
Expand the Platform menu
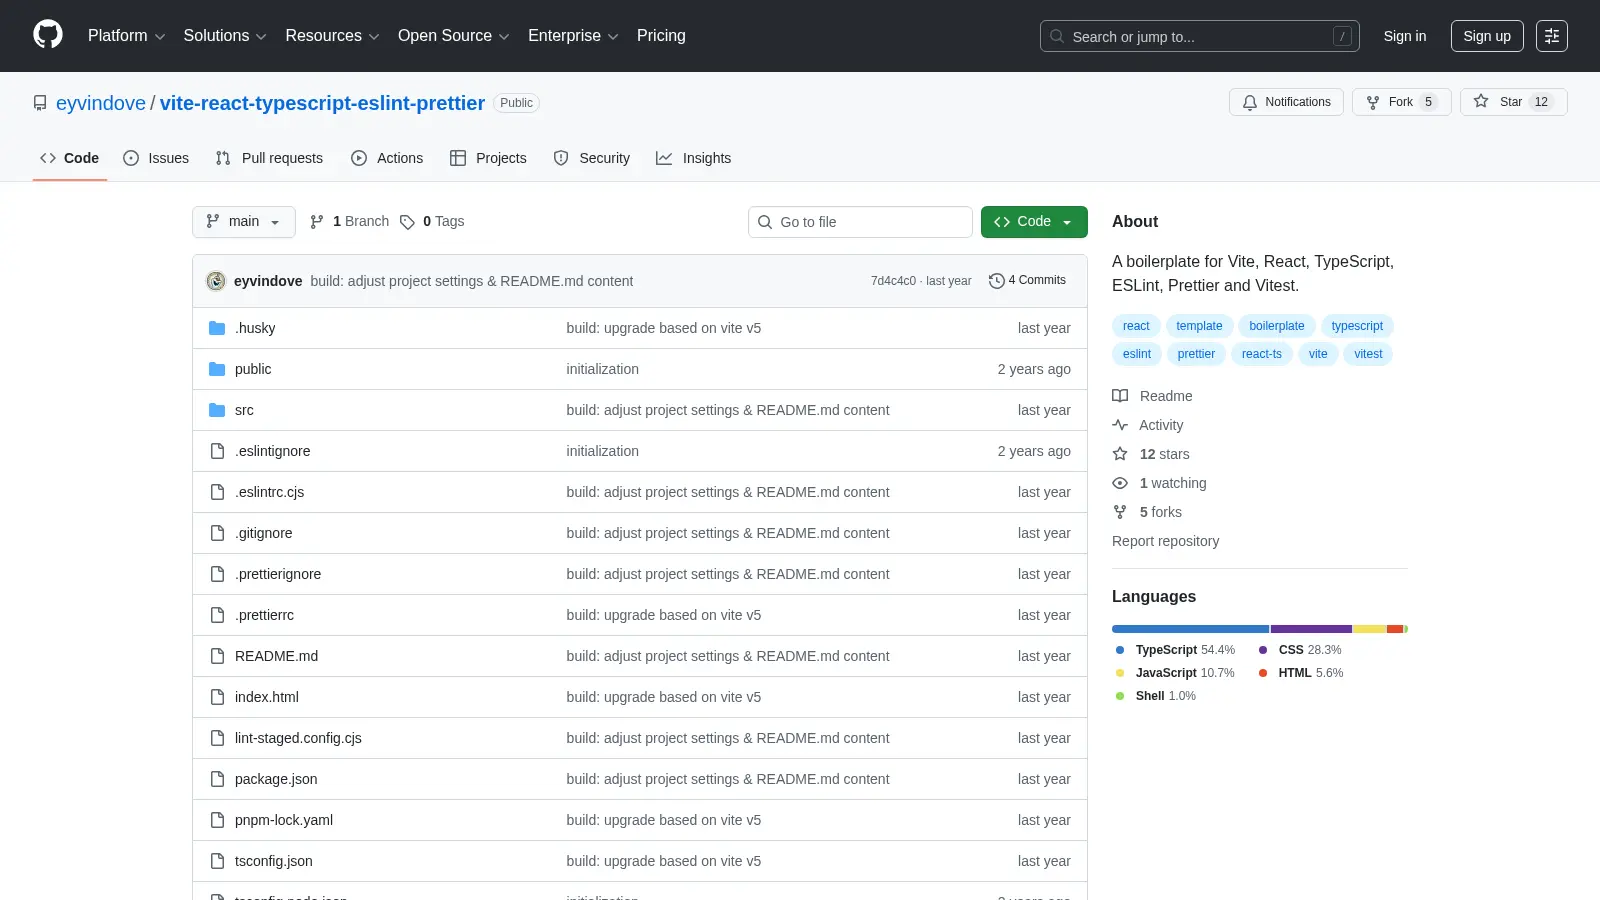[126, 36]
